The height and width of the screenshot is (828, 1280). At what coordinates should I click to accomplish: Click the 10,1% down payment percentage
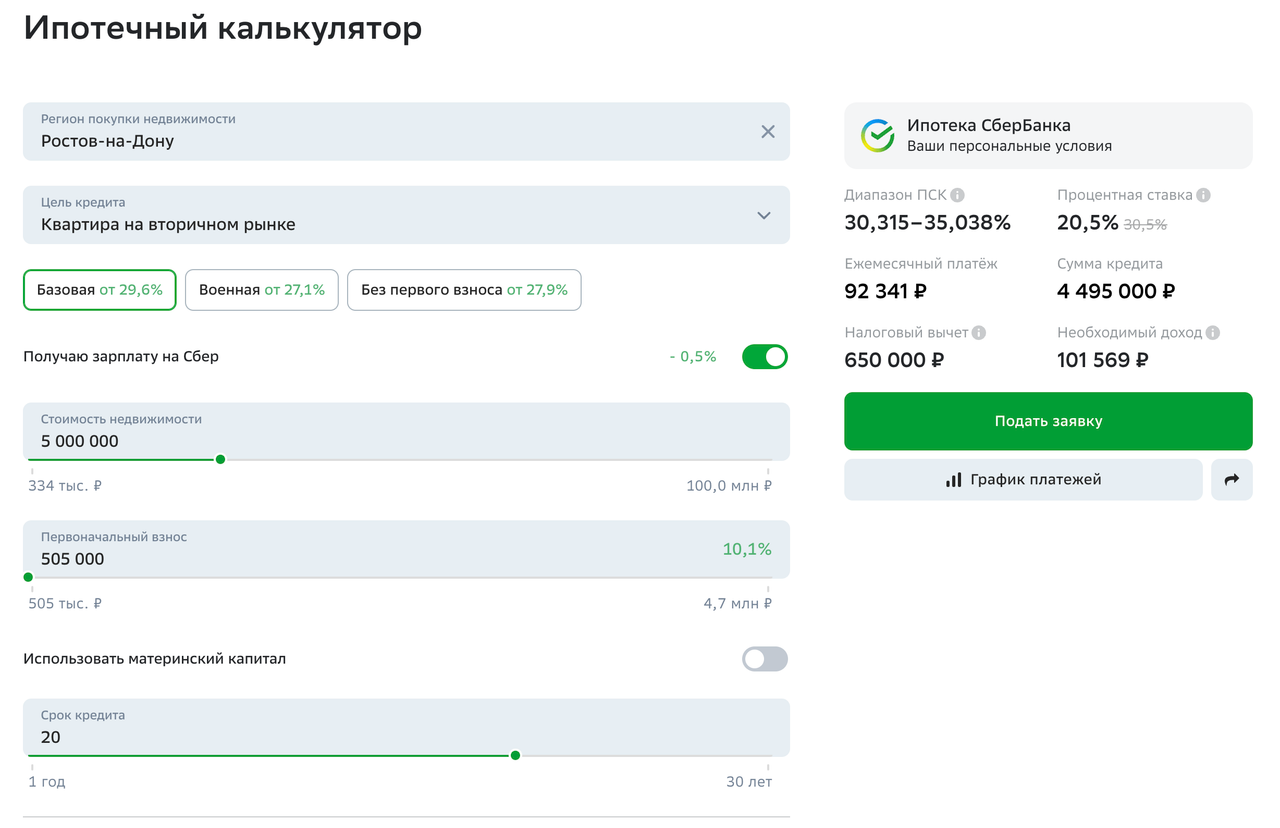(747, 549)
